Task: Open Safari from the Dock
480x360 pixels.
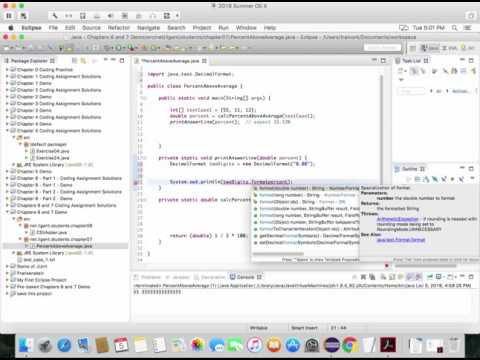Action: click(64, 345)
